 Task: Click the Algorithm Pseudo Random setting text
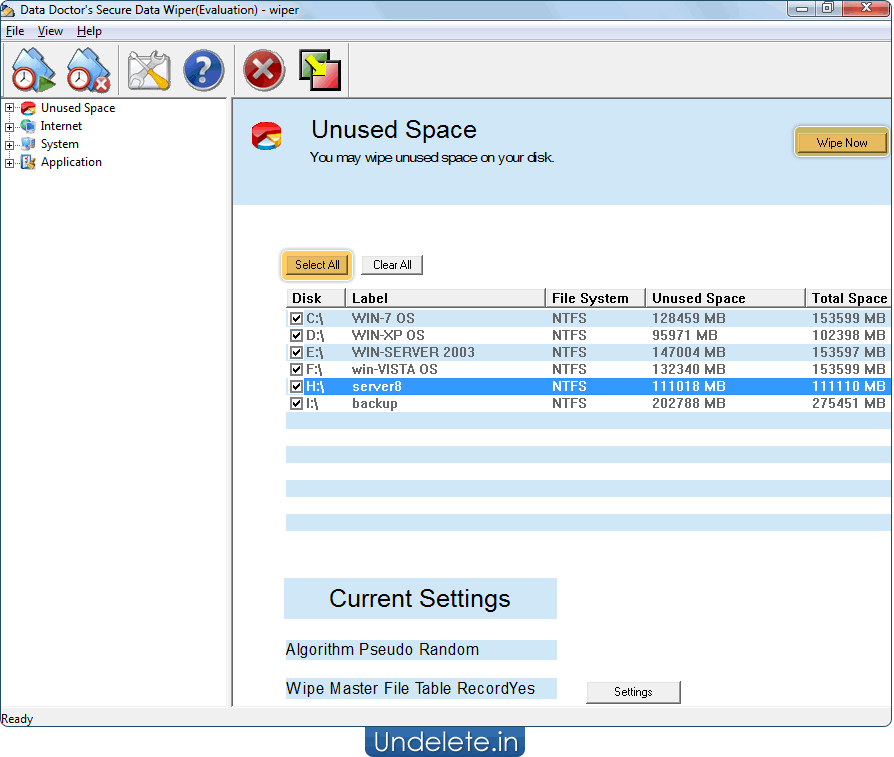click(x=383, y=650)
